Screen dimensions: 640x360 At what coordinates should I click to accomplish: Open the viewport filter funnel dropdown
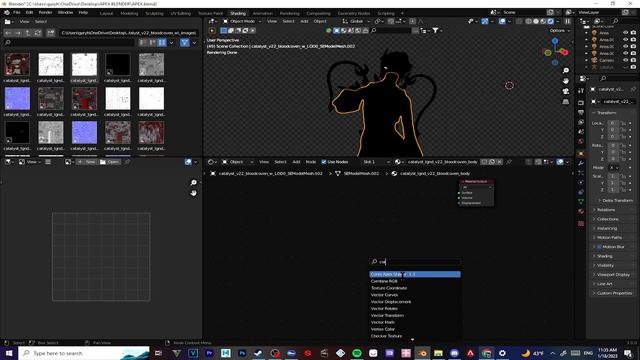(437, 31)
